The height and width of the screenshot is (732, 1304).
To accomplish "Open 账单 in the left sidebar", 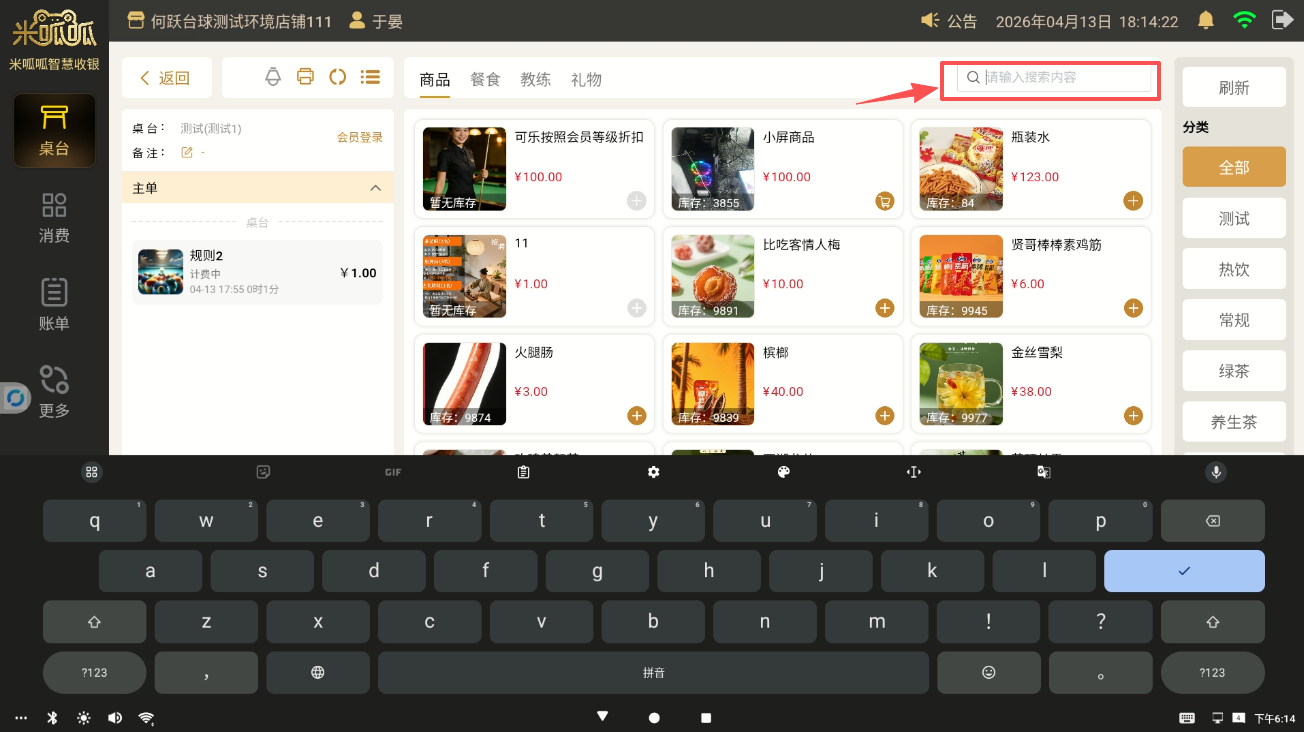I will pos(54,305).
